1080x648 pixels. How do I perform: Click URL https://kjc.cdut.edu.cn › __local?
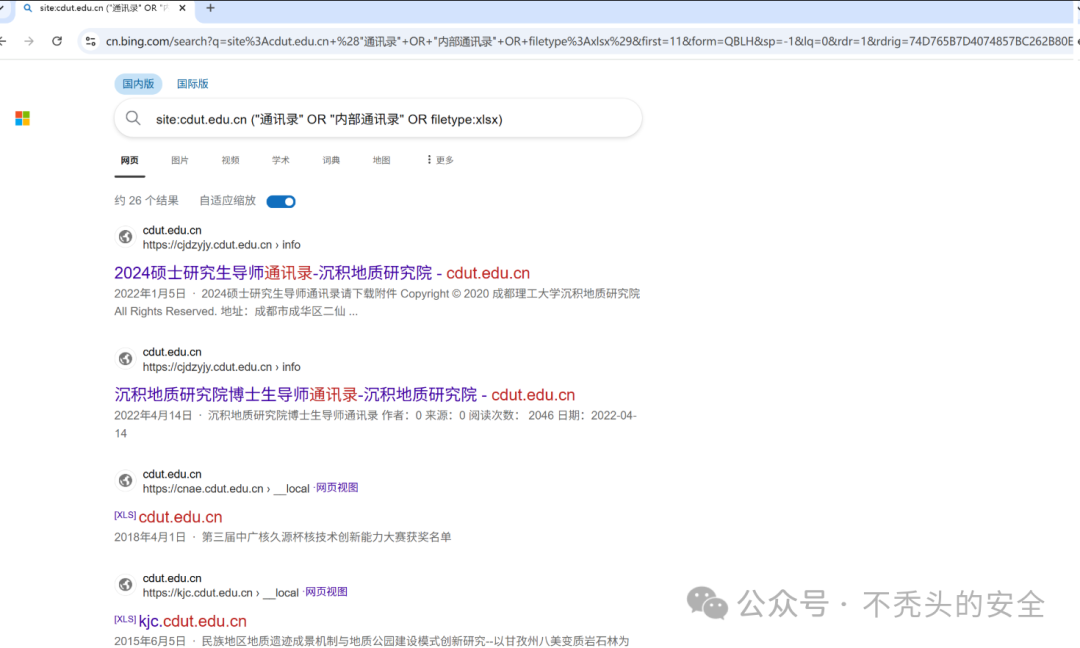(x=220, y=592)
